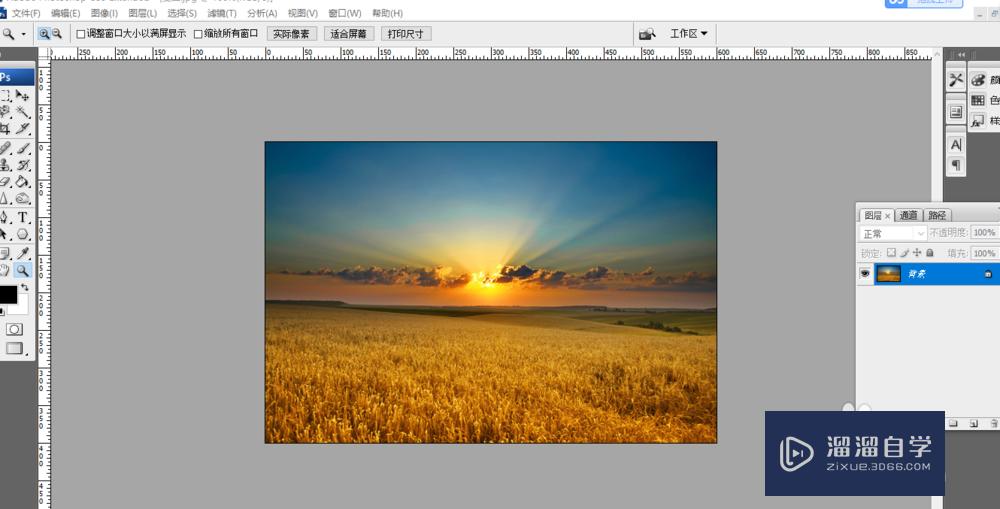Screen dimensions: 1000x509
Task: Open the Layer Comps panel icon
Action: pyautogui.click(x=955, y=112)
